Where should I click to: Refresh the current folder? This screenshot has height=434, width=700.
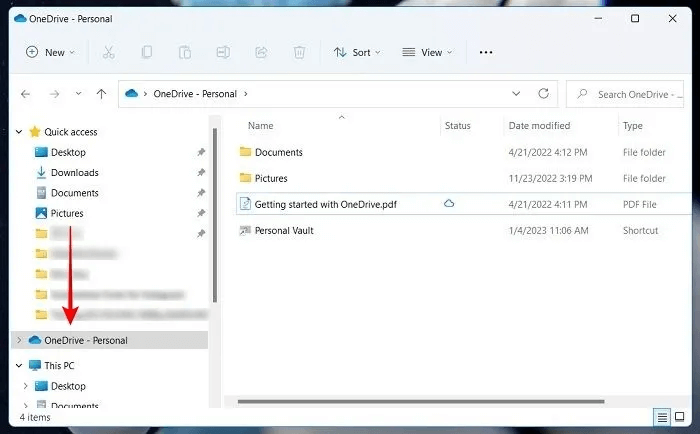[x=543, y=93]
